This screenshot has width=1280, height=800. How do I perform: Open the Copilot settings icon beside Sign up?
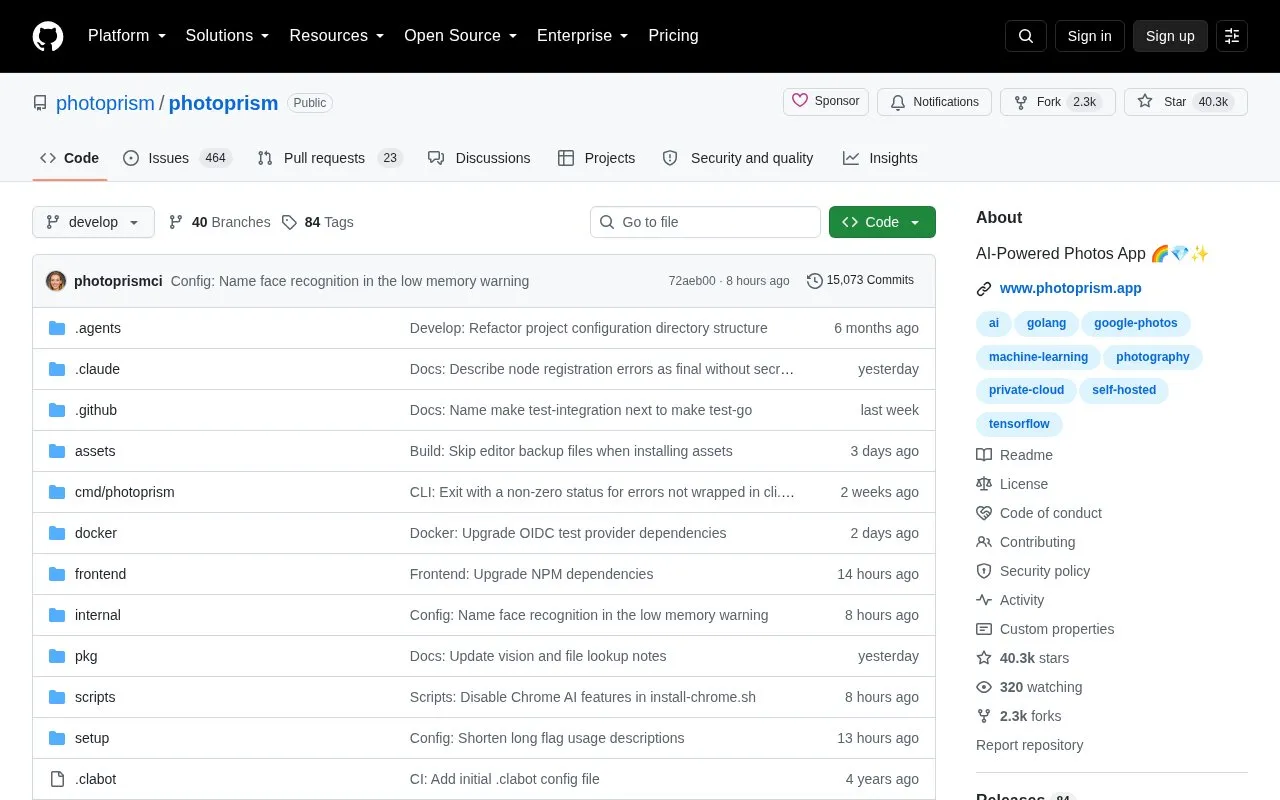(x=1232, y=36)
